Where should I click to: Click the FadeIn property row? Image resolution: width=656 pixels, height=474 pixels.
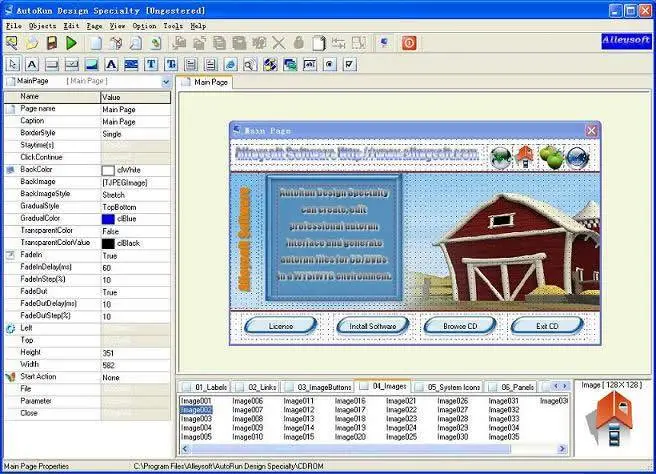tap(87, 255)
